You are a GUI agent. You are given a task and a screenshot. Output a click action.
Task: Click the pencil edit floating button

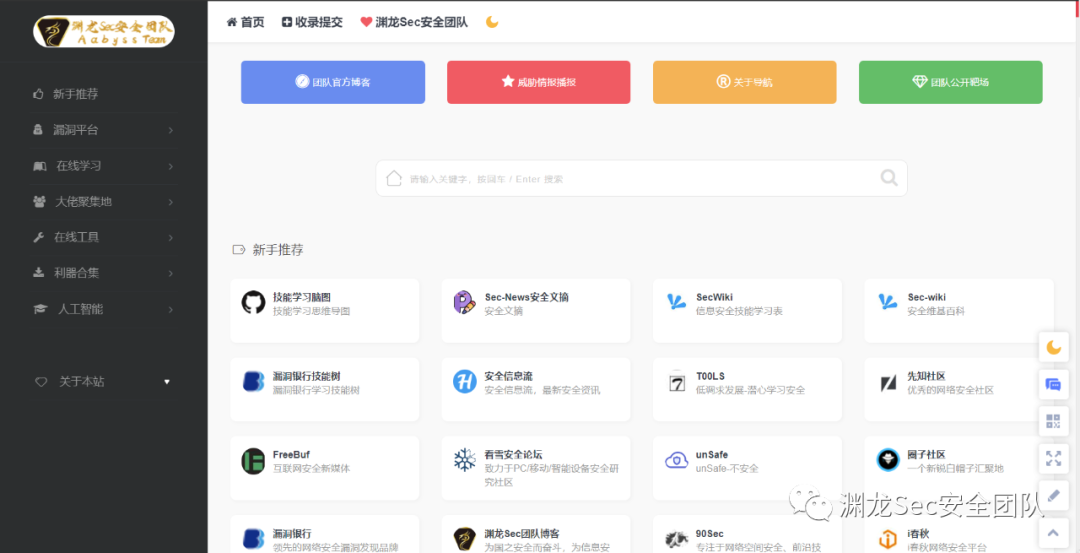click(x=1053, y=495)
